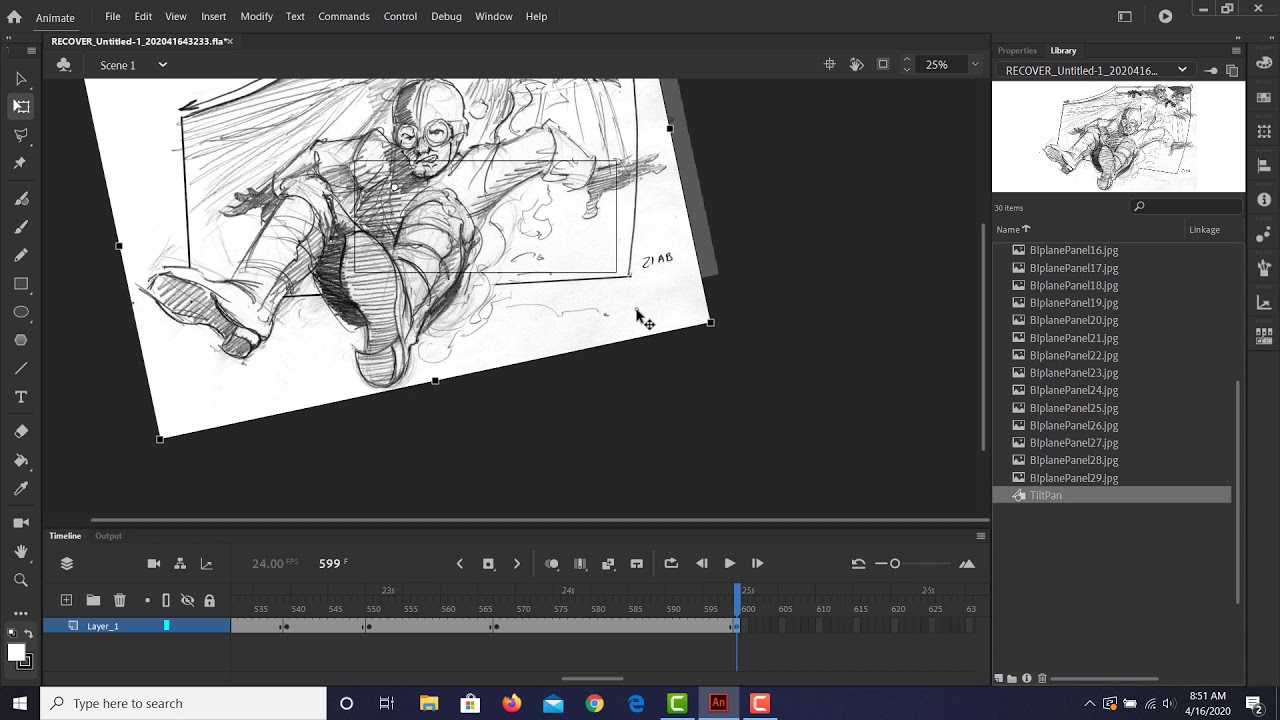Image resolution: width=1280 pixels, height=720 pixels.
Task: Switch to the Properties tab
Action: 1017,50
